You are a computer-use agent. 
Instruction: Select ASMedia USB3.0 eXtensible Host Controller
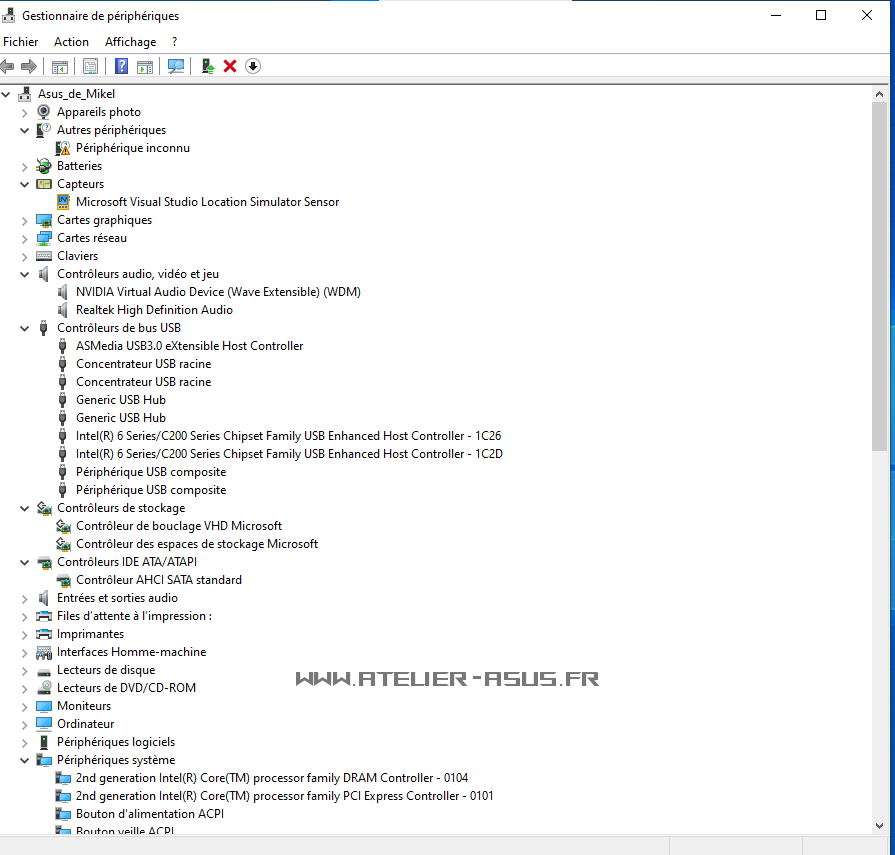(189, 346)
